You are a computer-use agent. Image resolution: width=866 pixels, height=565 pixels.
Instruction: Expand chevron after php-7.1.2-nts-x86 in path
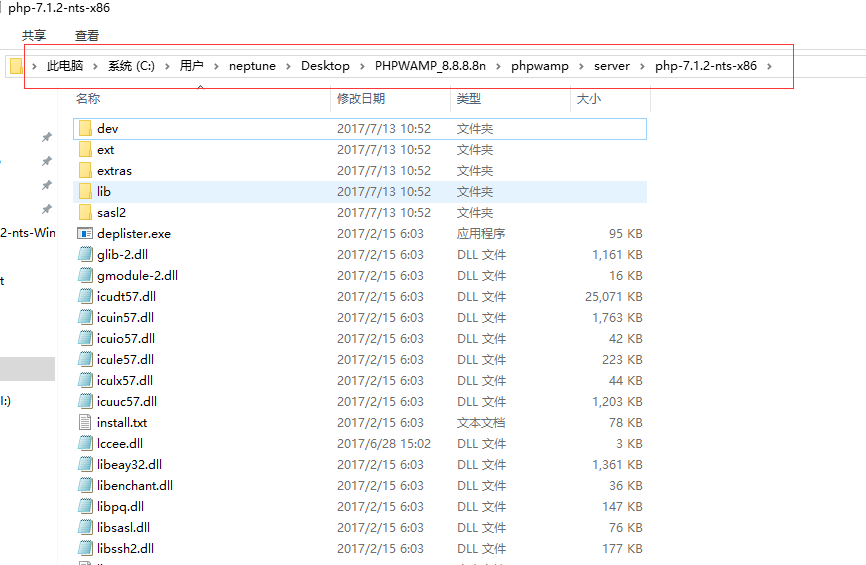(769, 66)
